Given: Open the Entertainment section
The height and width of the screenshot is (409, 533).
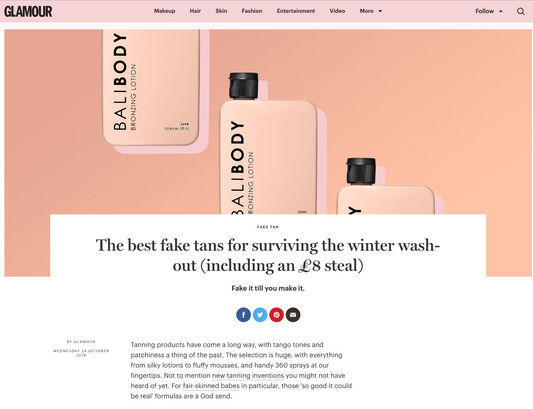Looking at the screenshot, I should point(296,11).
